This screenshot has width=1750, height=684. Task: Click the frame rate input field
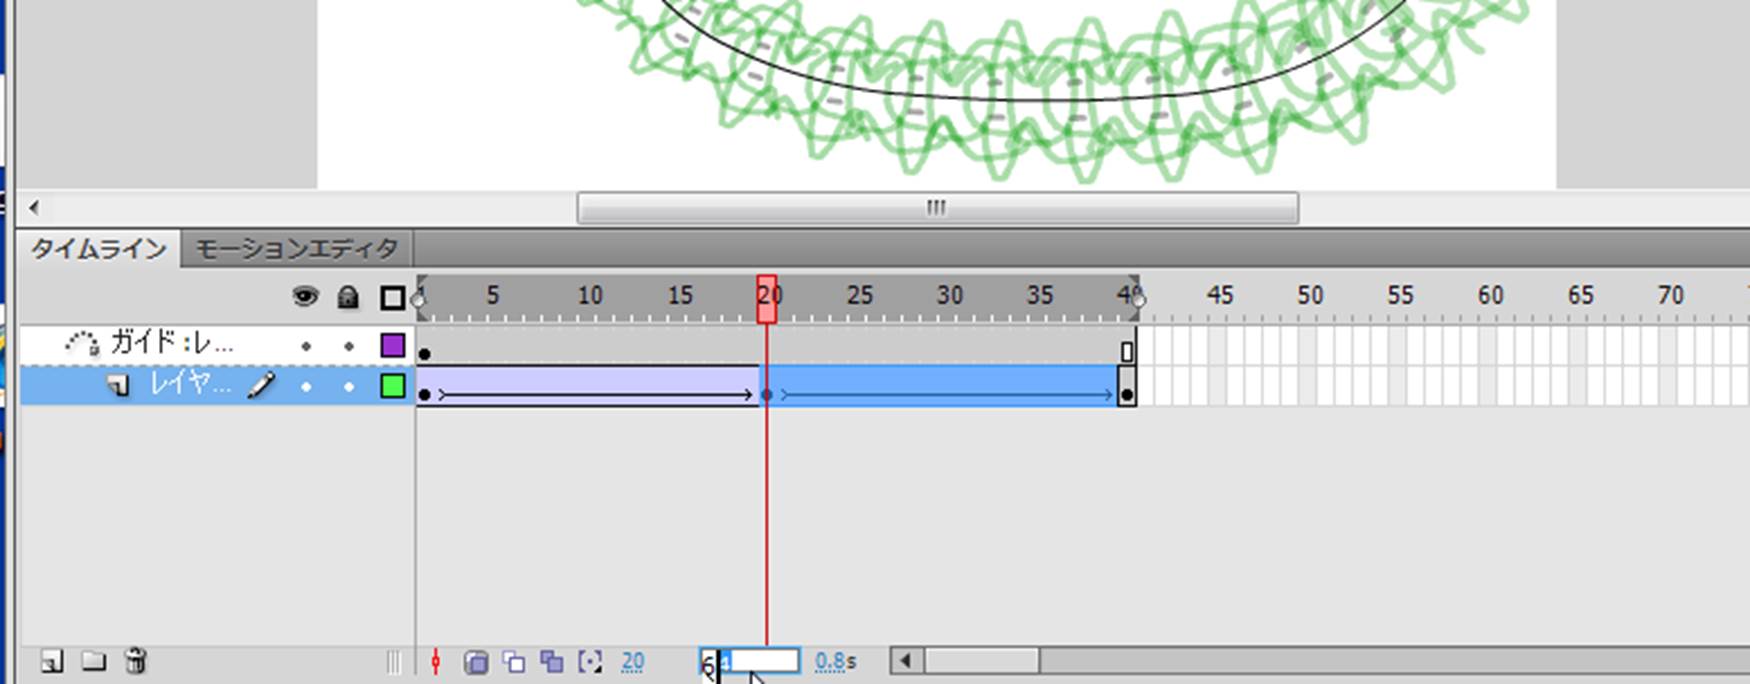tap(750, 661)
